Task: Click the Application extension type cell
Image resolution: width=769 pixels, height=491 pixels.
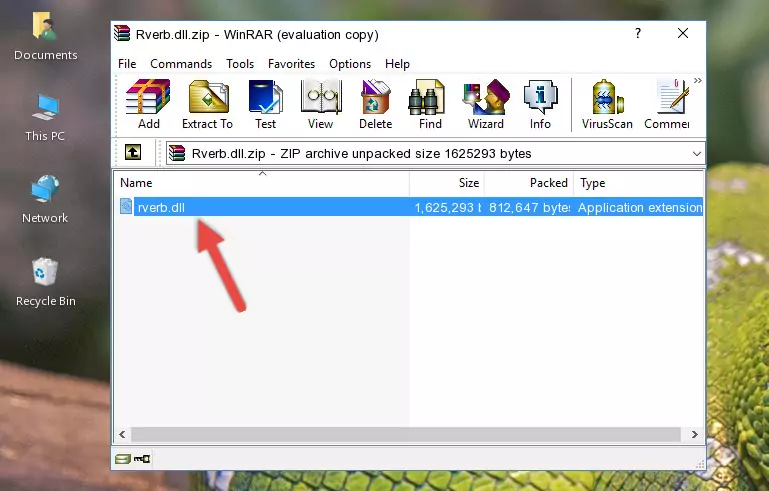Action: 640,207
